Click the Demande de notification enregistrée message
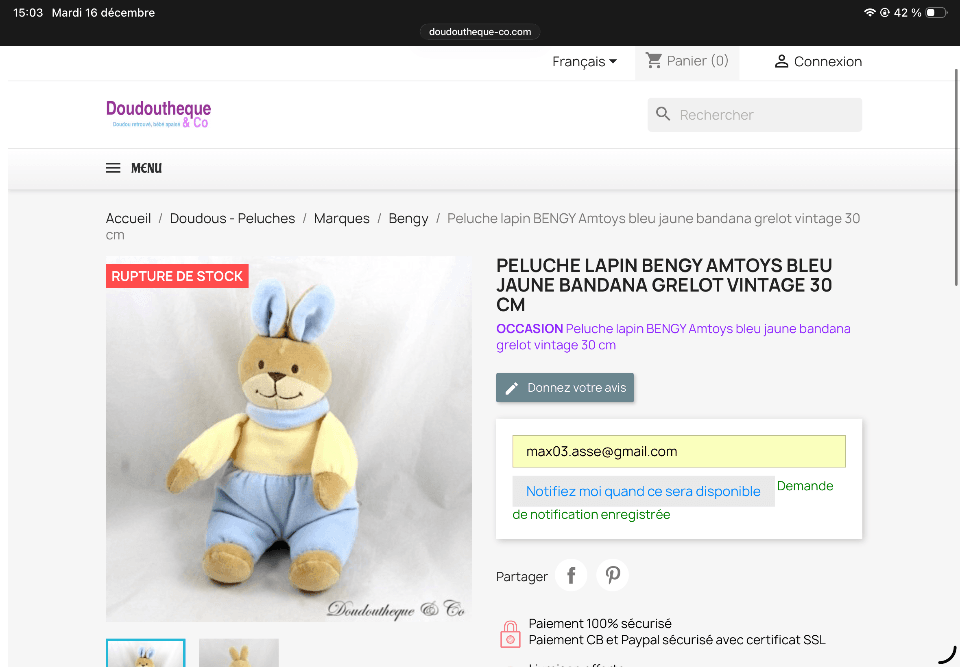The height and width of the screenshot is (667, 960). point(673,500)
